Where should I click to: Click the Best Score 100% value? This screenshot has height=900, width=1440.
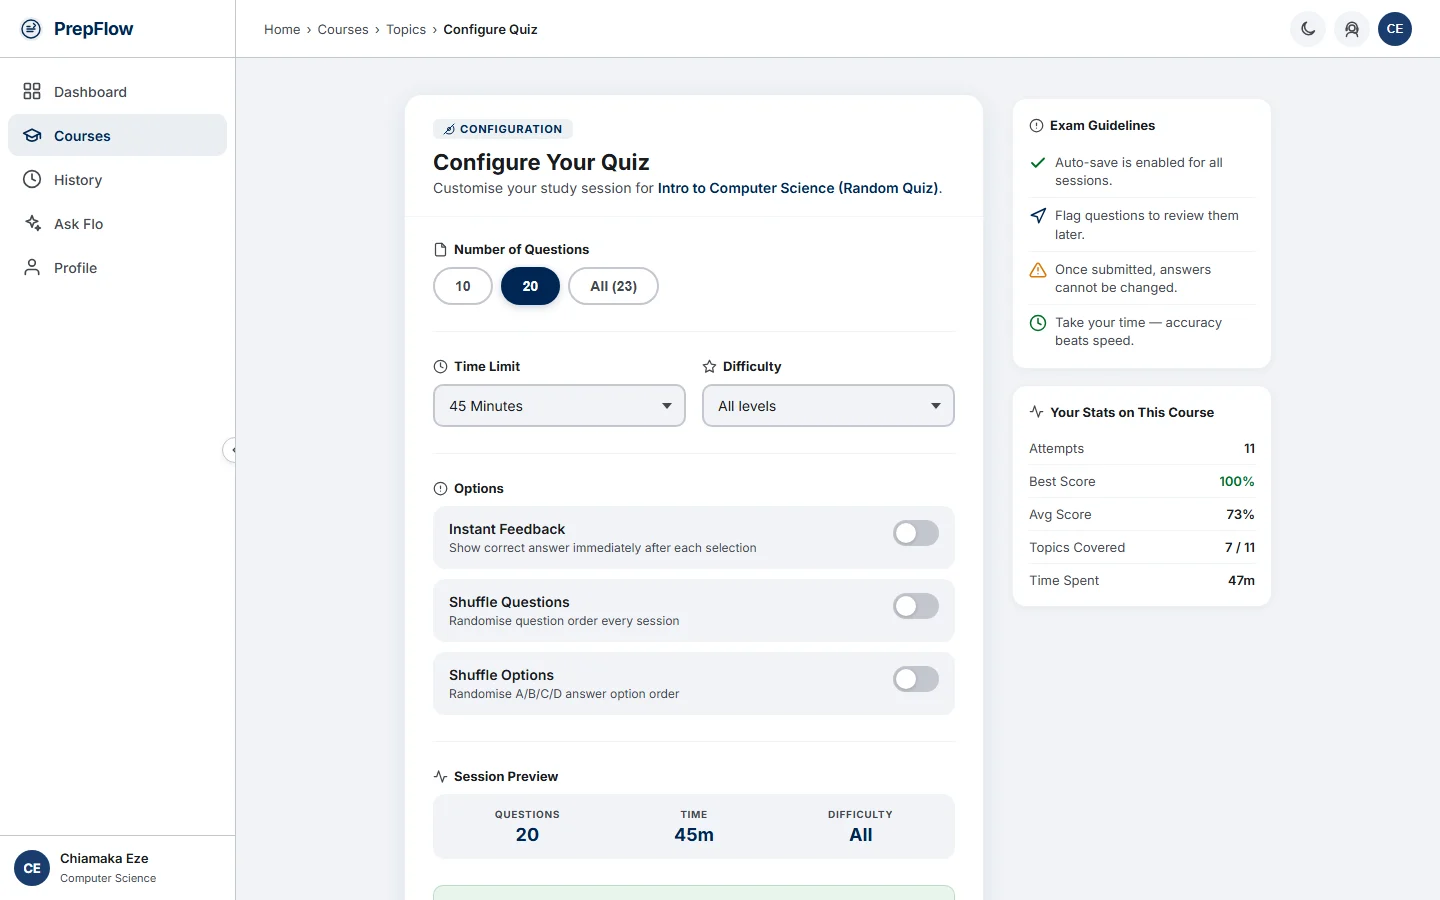click(x=1237, y=482)
